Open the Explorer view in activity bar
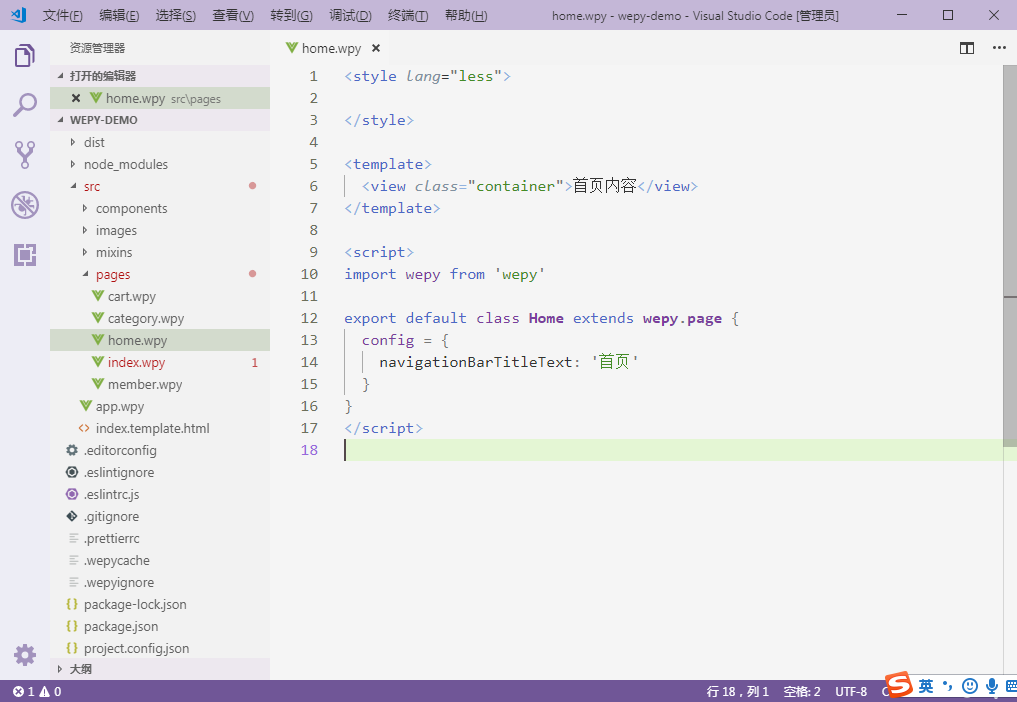 point(25,56)
